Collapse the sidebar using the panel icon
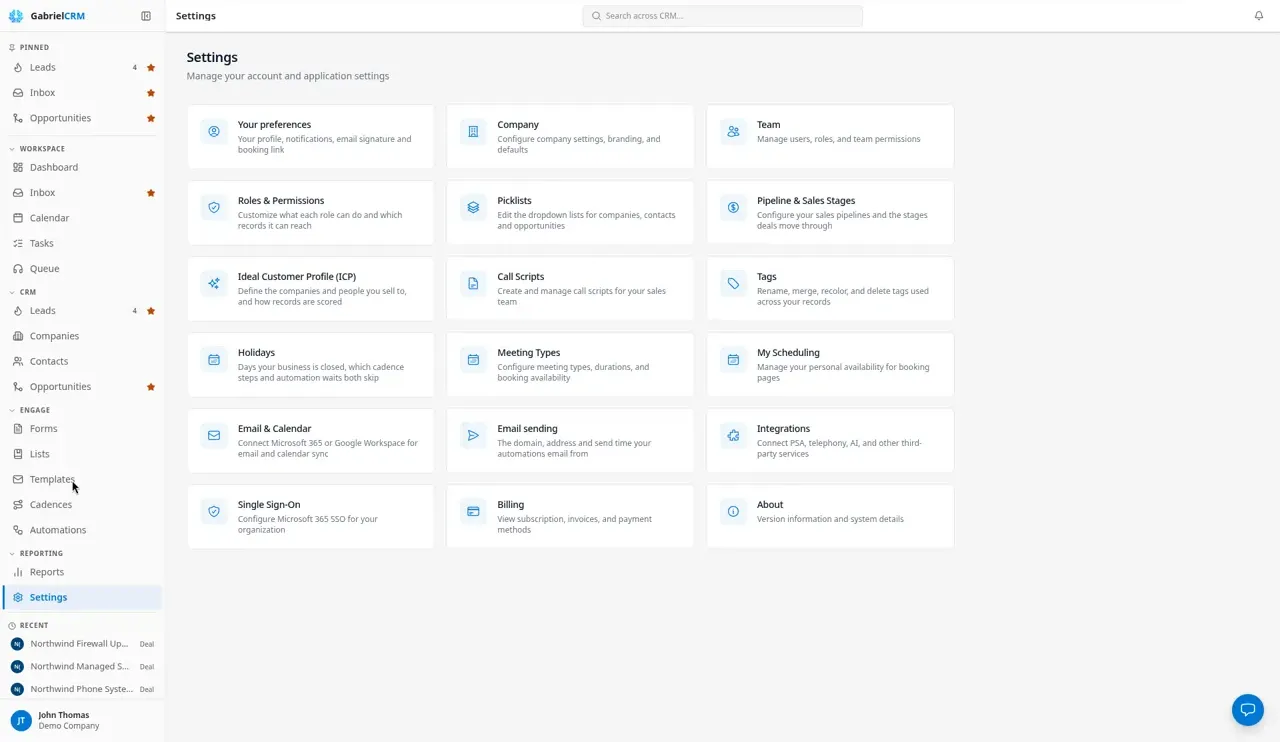 tap(146, 16)
